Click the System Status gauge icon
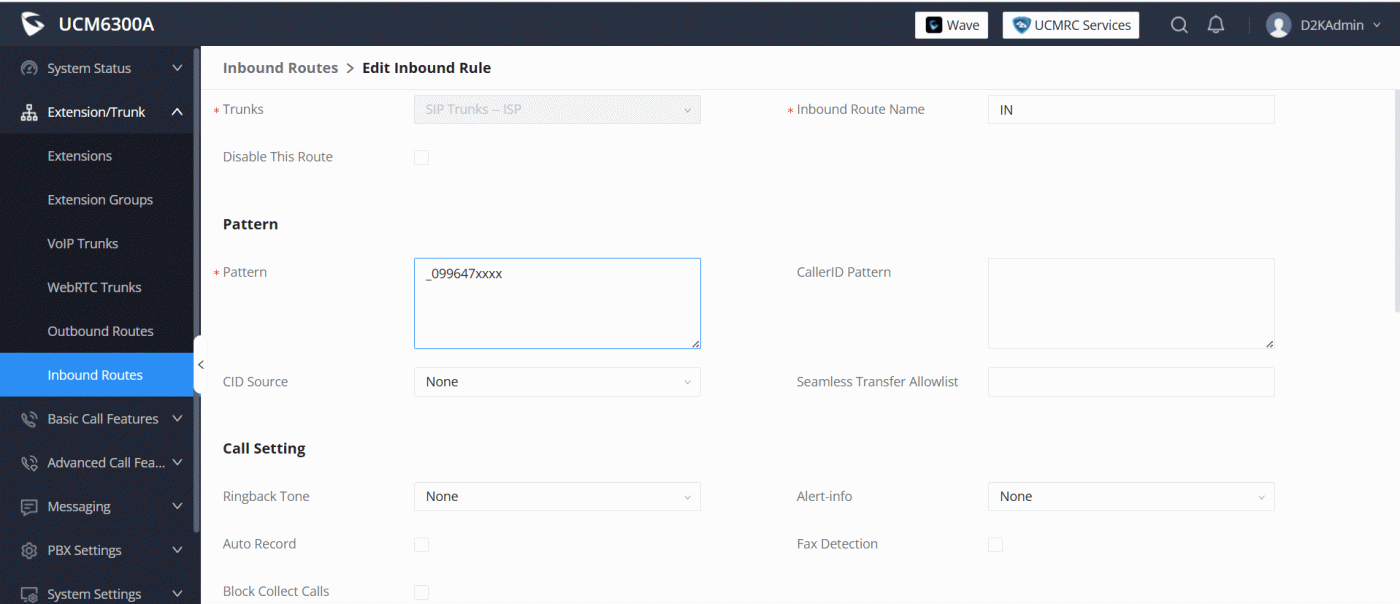 pos(29,68)
